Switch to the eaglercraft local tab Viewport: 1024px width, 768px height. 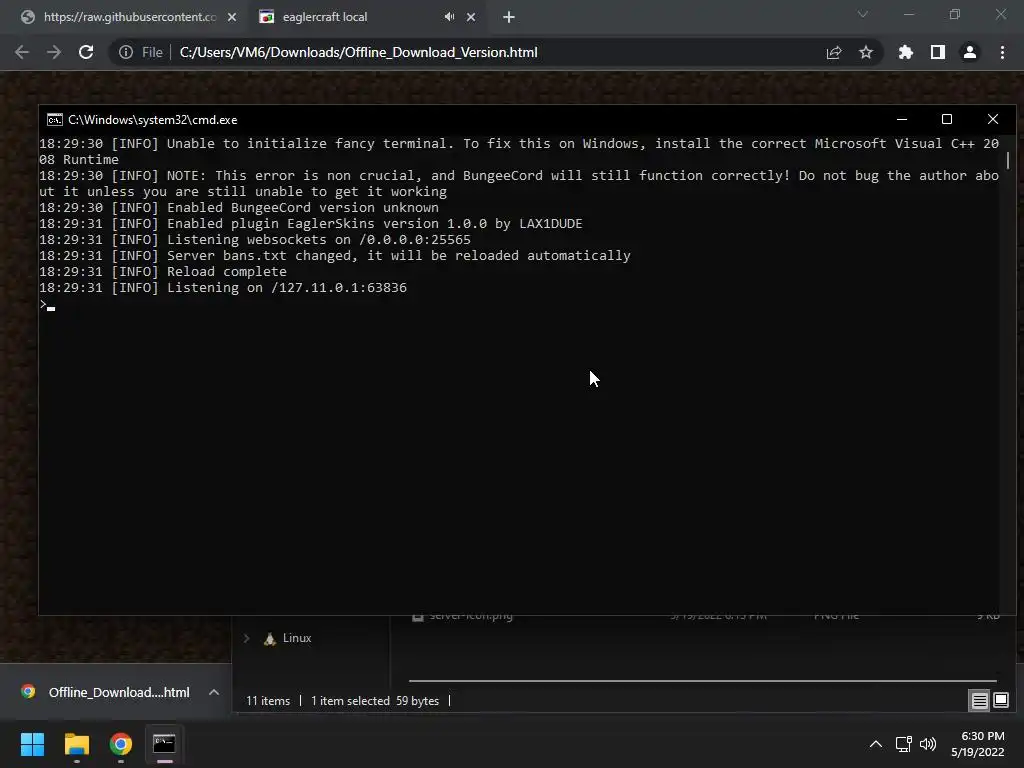353,17
